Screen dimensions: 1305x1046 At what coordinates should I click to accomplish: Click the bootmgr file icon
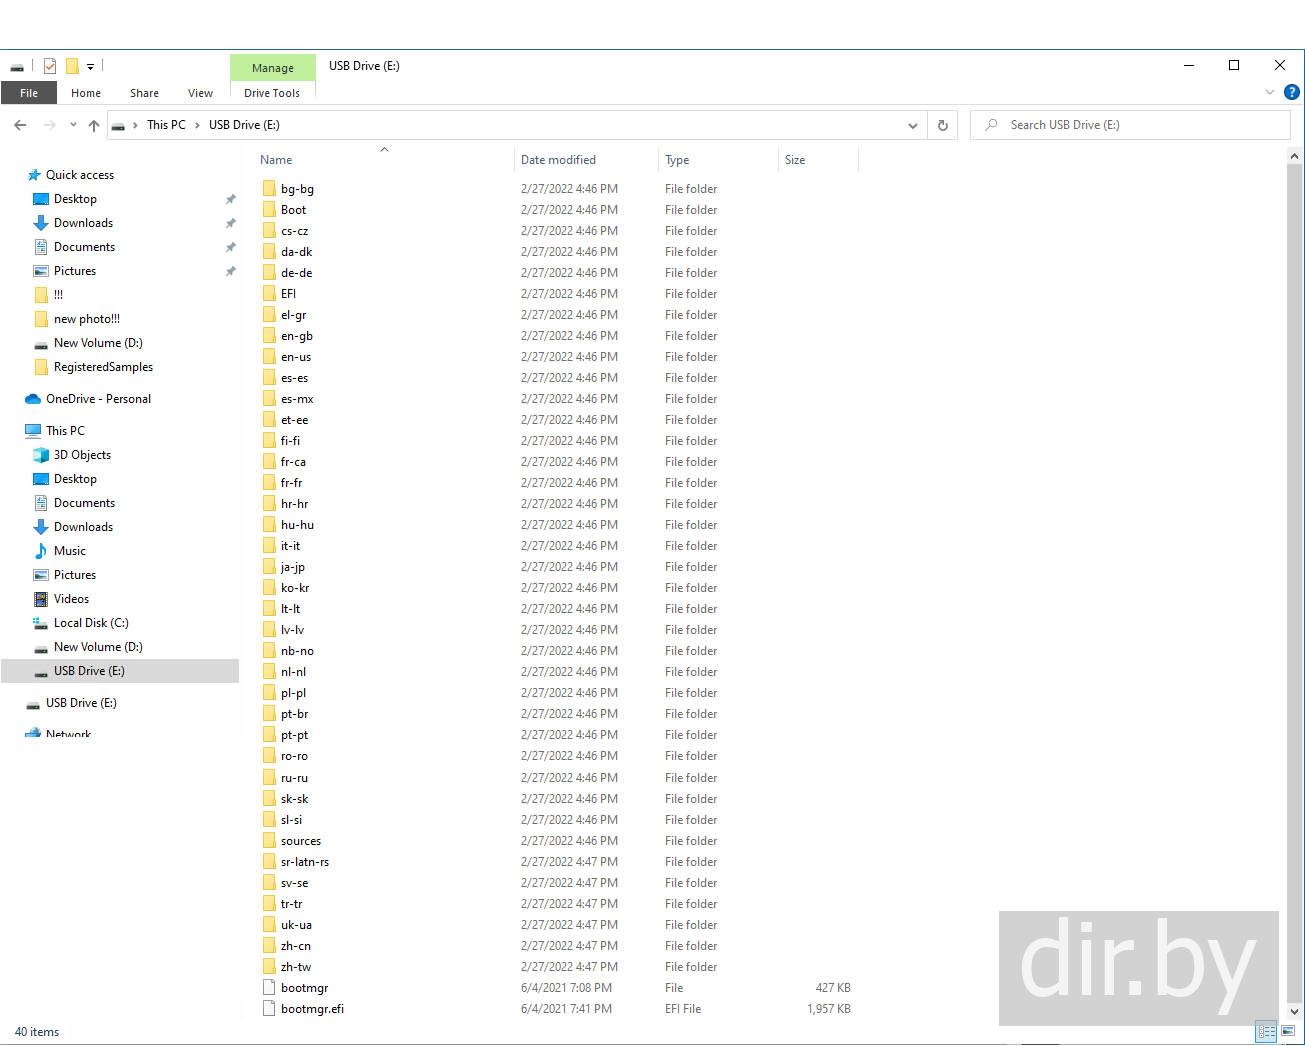coord(269,988)
